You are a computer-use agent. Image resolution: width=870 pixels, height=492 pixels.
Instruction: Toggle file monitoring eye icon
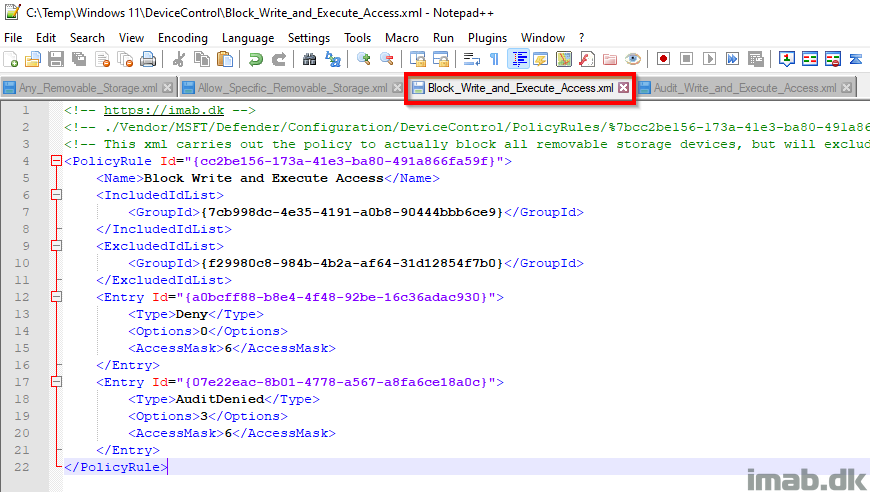633,59
